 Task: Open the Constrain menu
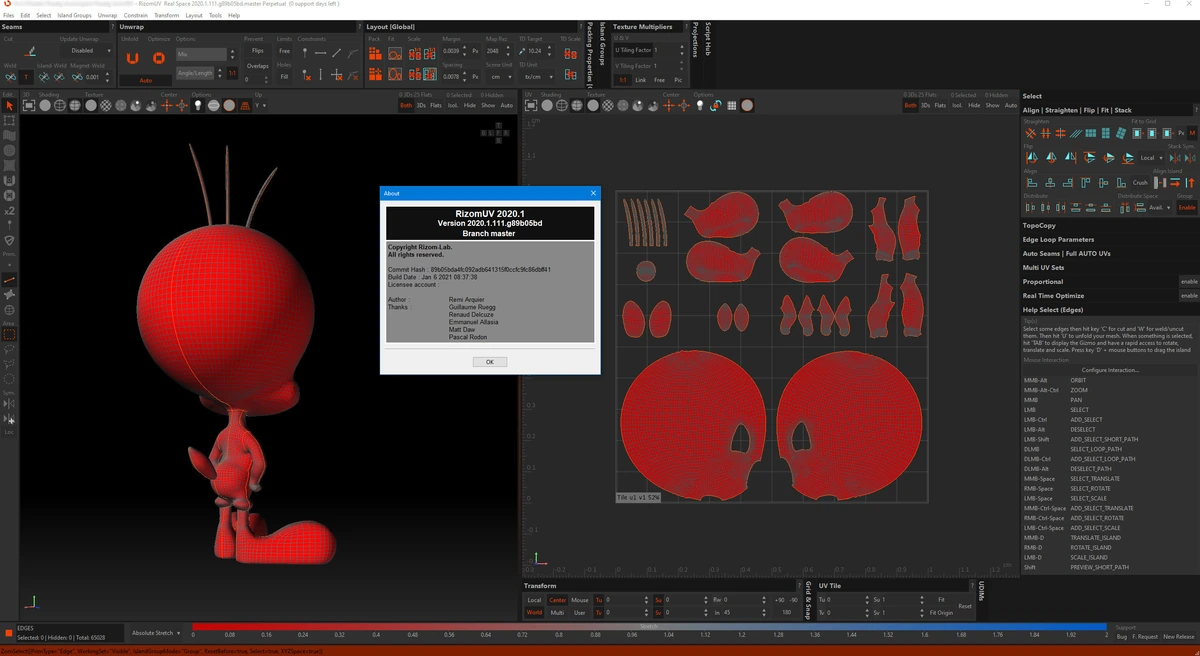[136, 16]
